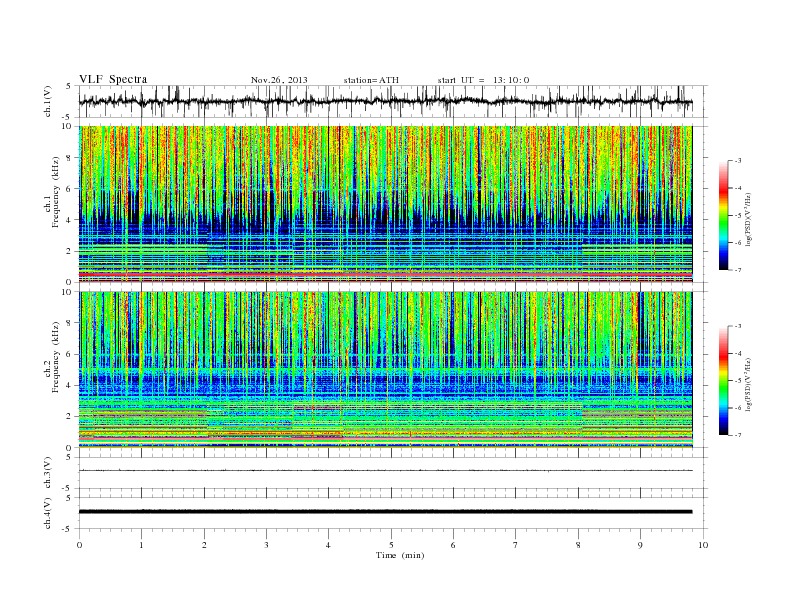Click the ch.3 flat voltage trace panel
The width and height of the screenshot is (792, 612).
393,473
